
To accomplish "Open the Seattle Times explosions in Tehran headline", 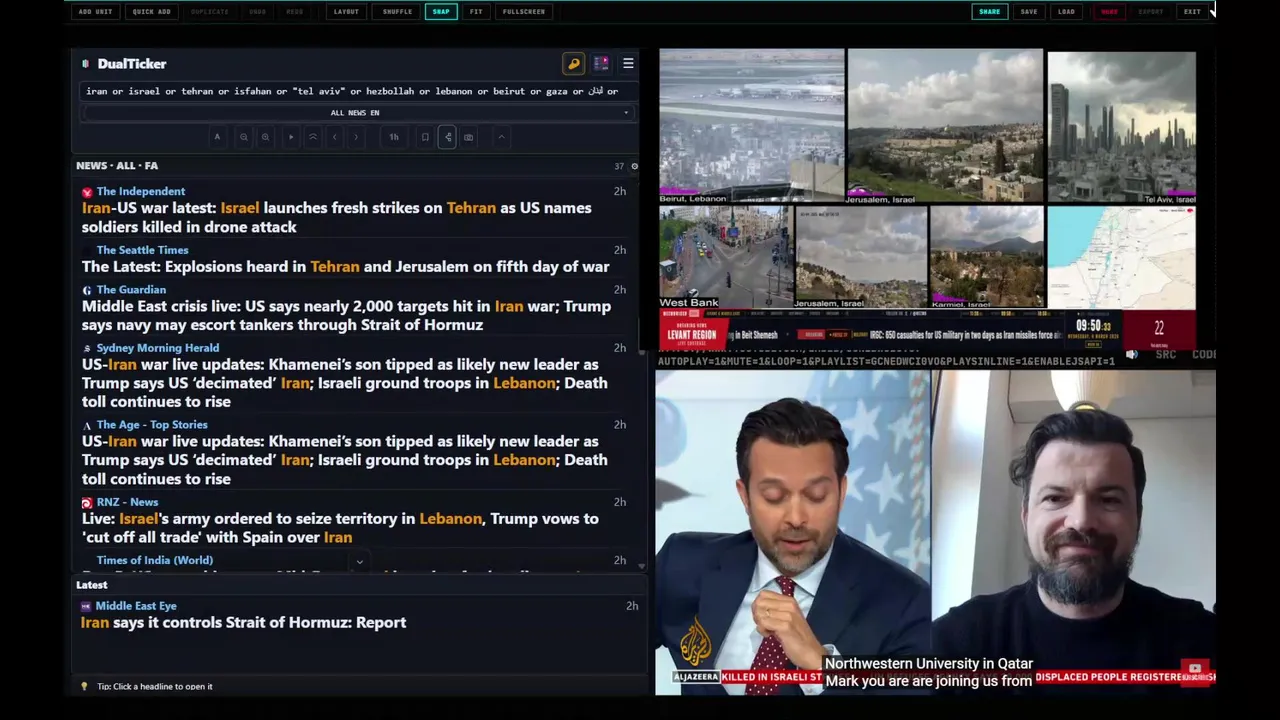I will tap(345, 267).
